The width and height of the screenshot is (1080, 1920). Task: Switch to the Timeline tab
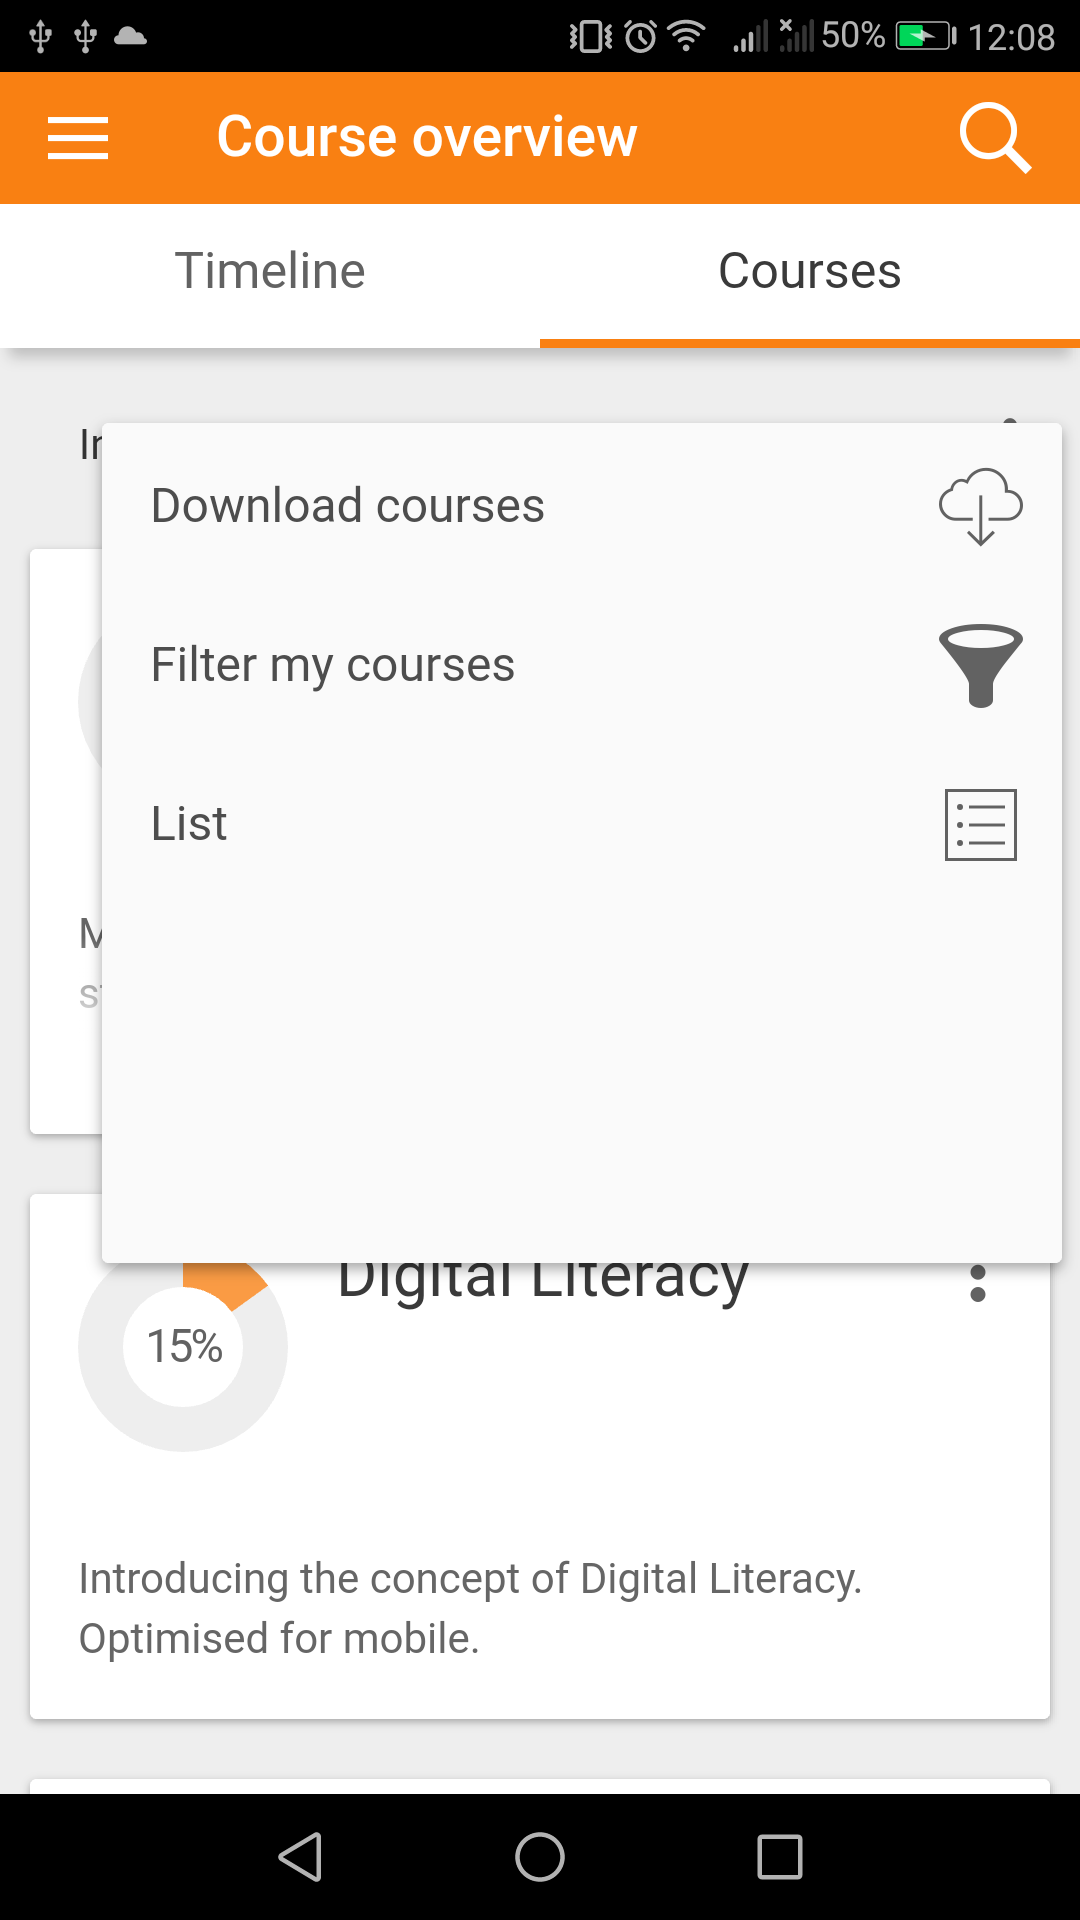tap(270, 271)
